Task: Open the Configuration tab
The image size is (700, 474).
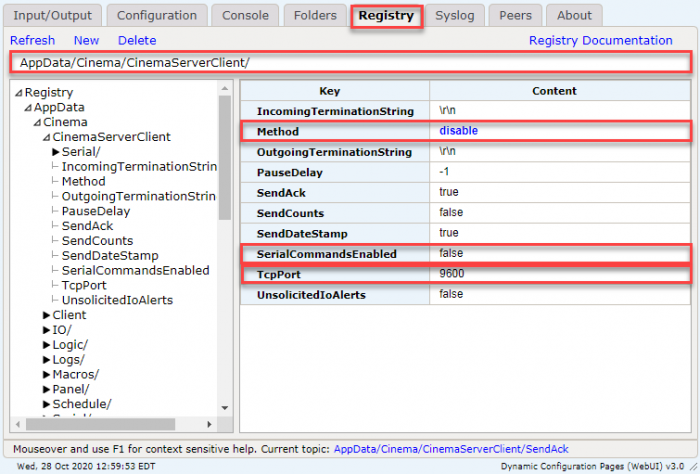Action: point(157,16)
